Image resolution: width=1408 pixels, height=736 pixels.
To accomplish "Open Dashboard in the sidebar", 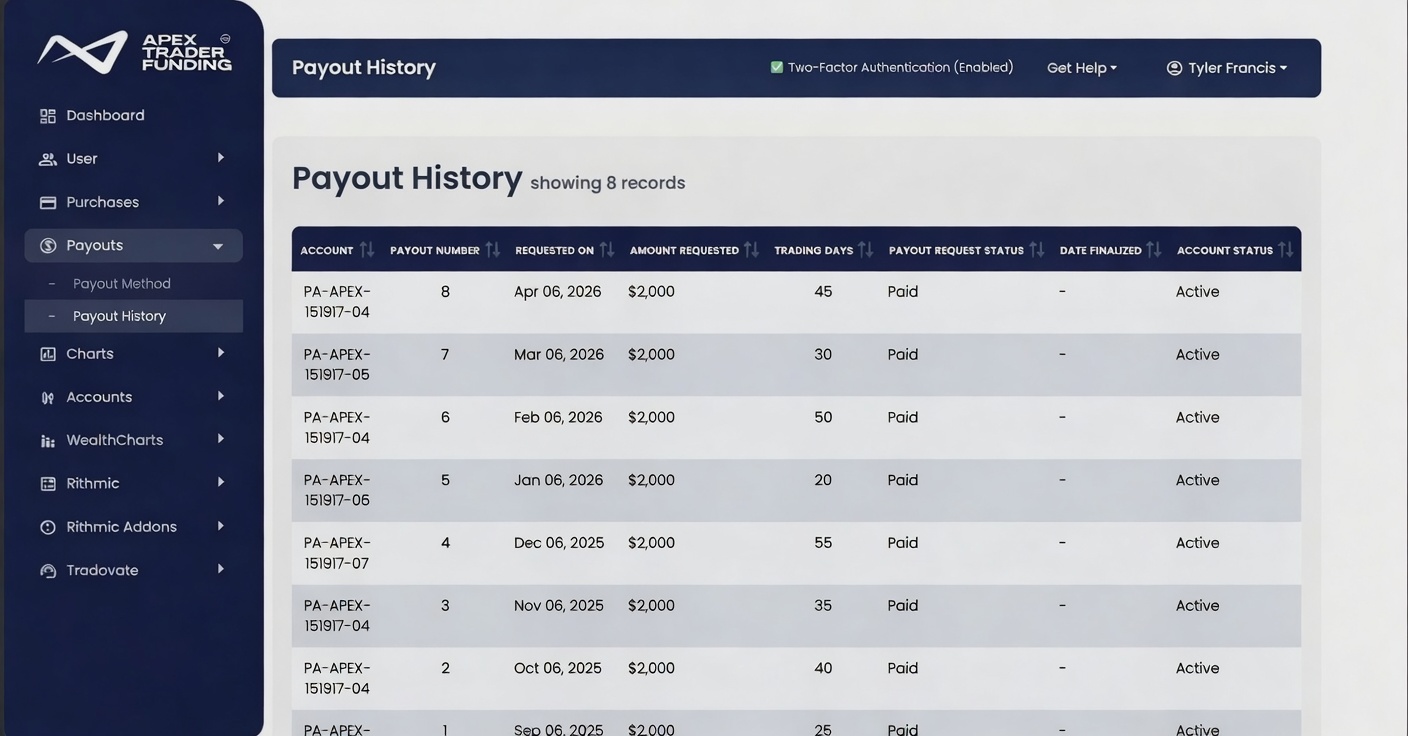I will click(x=105, y=116).
